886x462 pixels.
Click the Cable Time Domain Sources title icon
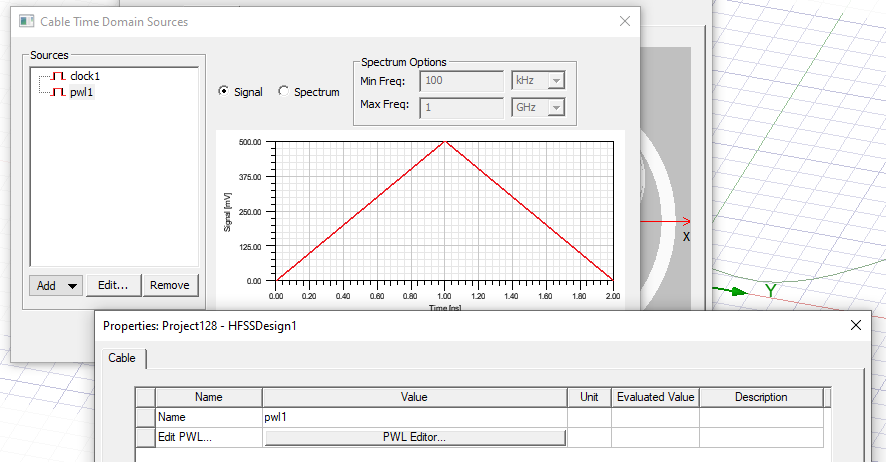coord(23,21)
